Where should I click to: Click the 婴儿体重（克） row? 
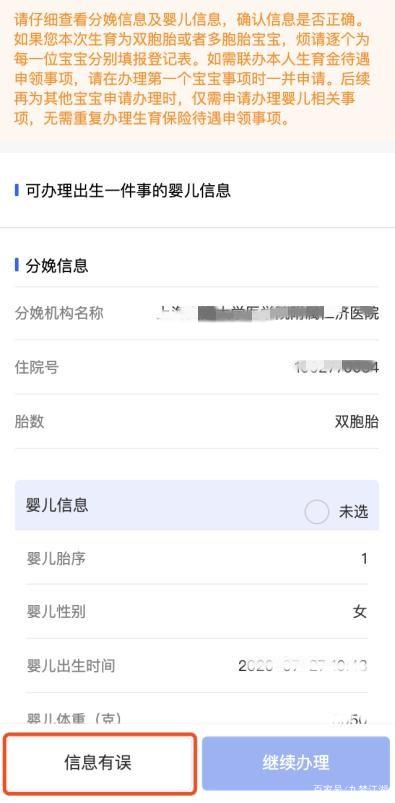[x=197, y=714]
